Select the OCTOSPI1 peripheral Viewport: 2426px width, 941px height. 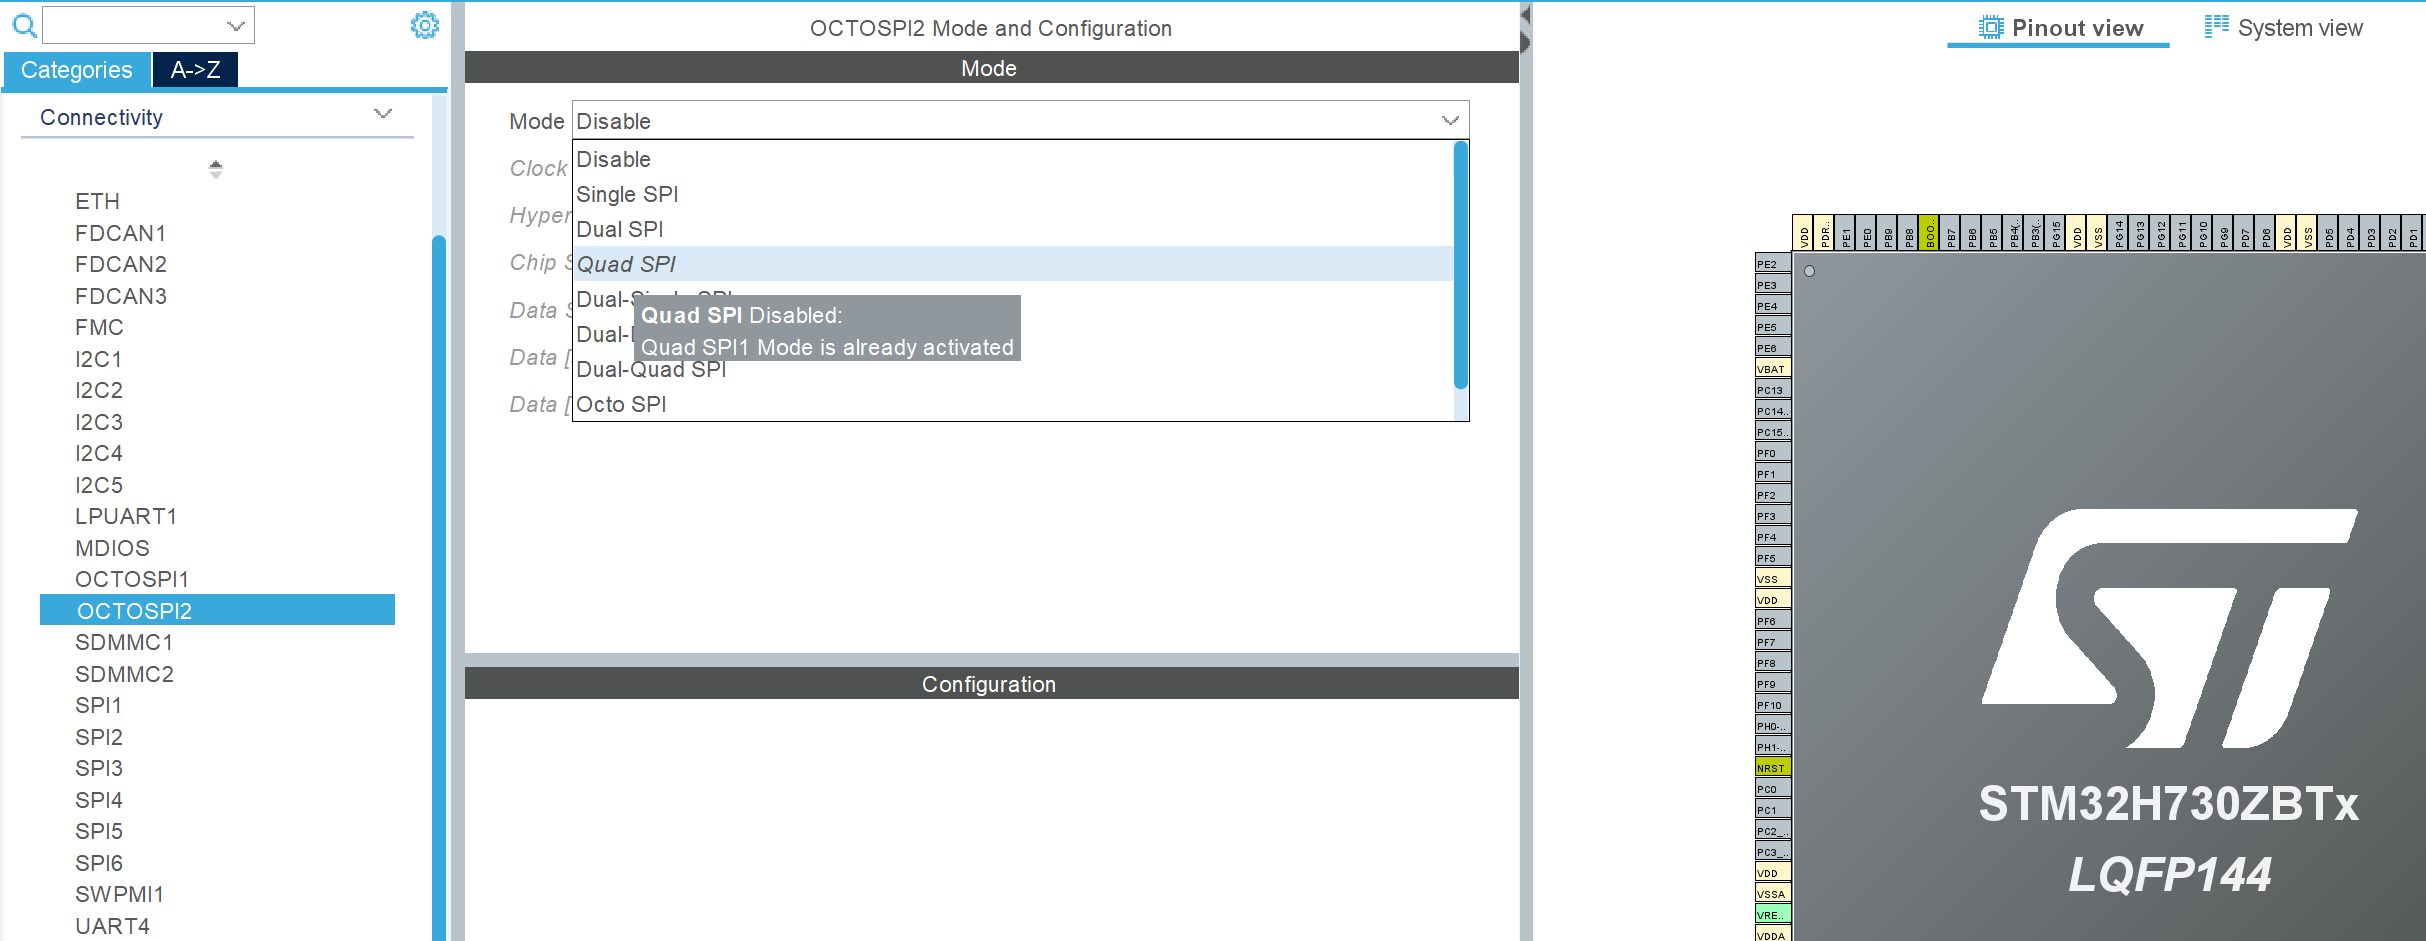(x=133, y=579)
